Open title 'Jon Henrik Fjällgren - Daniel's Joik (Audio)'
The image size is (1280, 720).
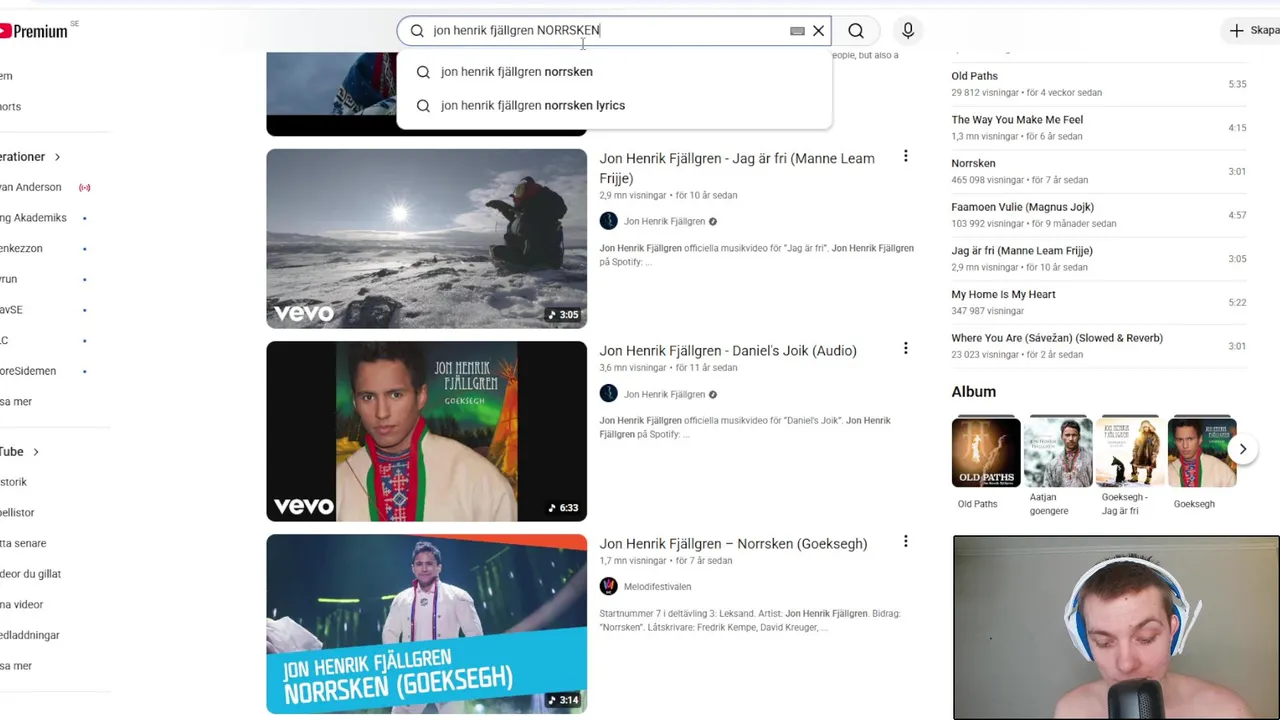(x=728, y=351)
